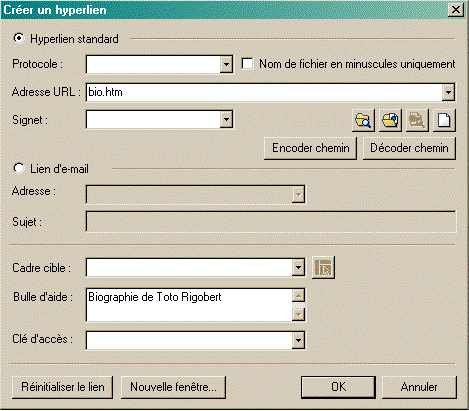
Task: Click the Décoder chemin button
Action: click(x=409, y=148)
